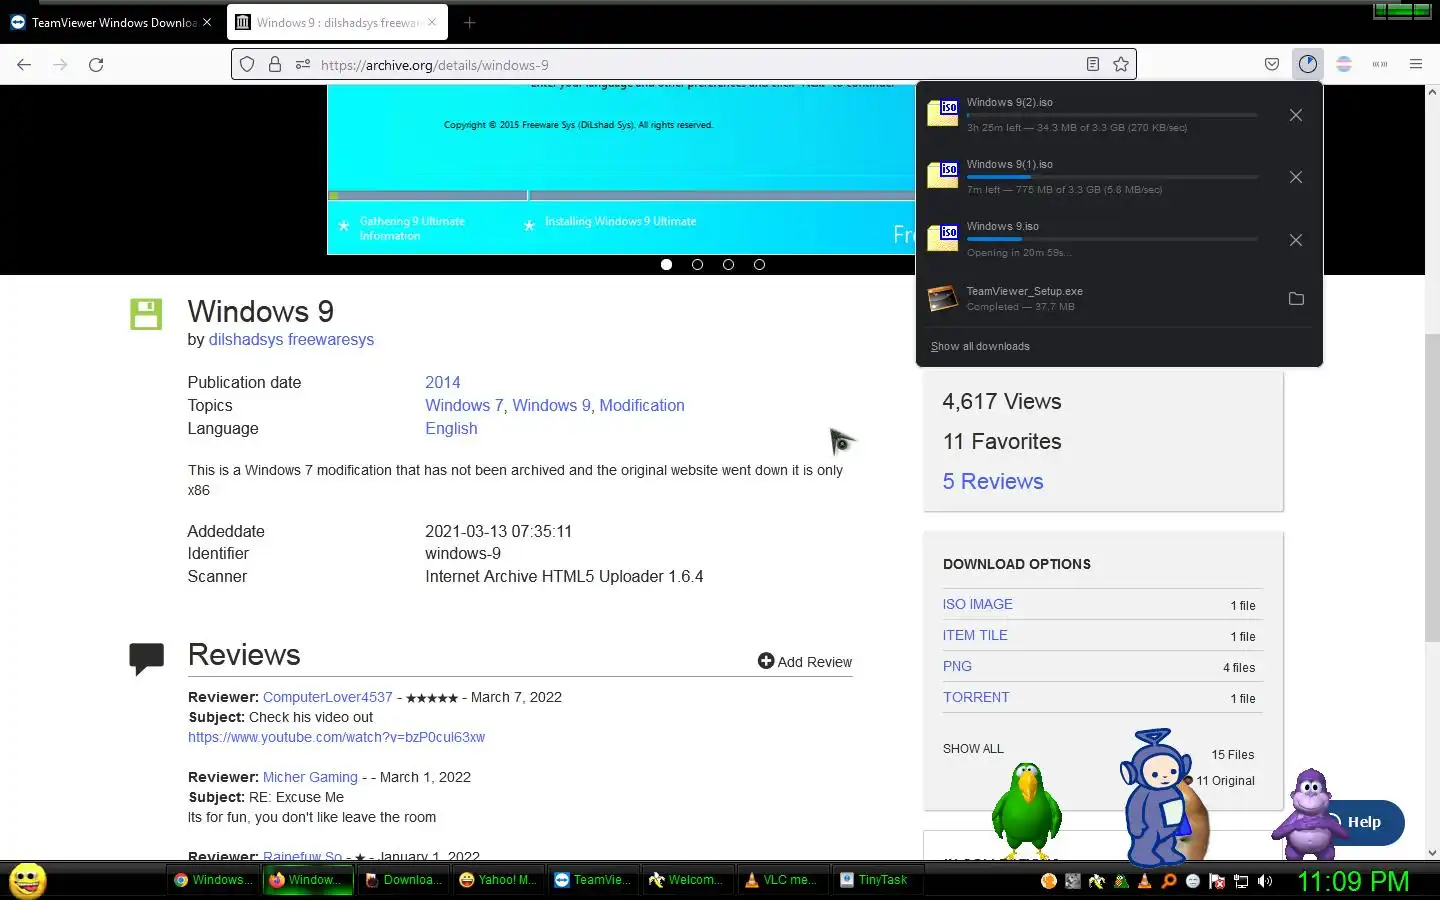Select the first carousel dot
This screenshot has height=900, width=1440.
click(x=667, y=265)
